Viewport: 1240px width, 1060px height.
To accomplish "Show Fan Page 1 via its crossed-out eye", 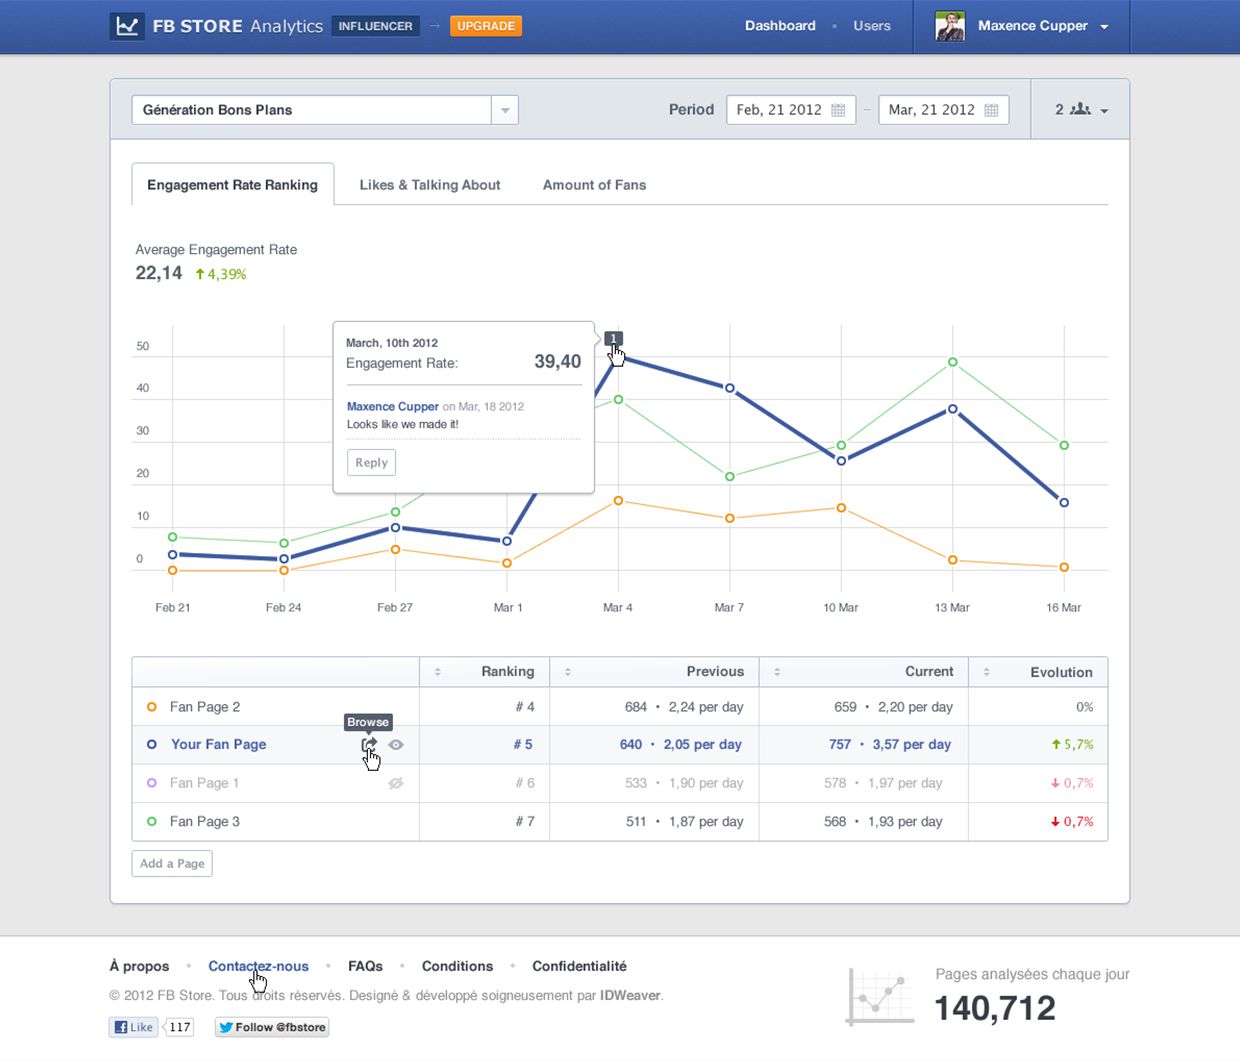I will pyautogui.click(x=395, y=783).
